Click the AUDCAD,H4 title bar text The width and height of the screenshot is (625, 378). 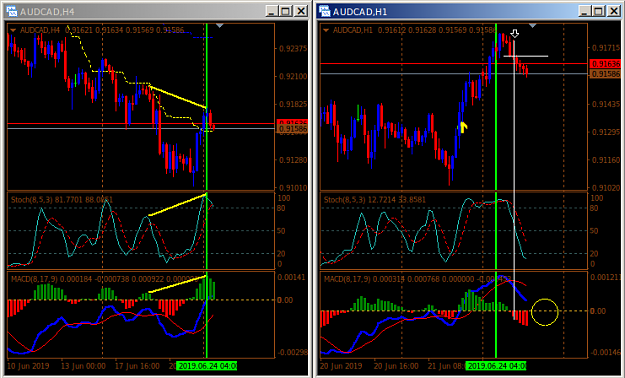tap(47, 12)
